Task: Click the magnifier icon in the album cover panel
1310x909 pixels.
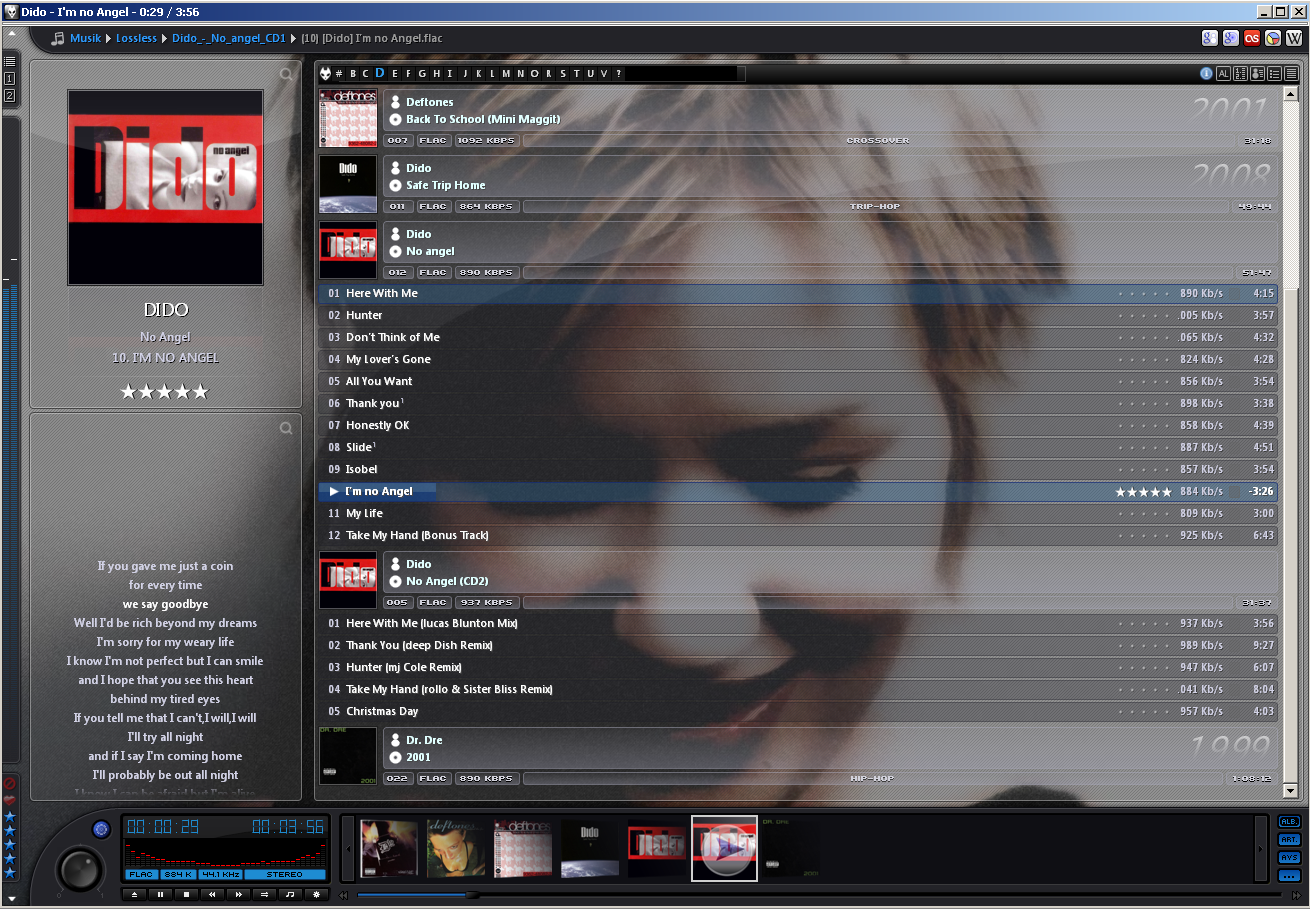Action: (x=287, y=74)
